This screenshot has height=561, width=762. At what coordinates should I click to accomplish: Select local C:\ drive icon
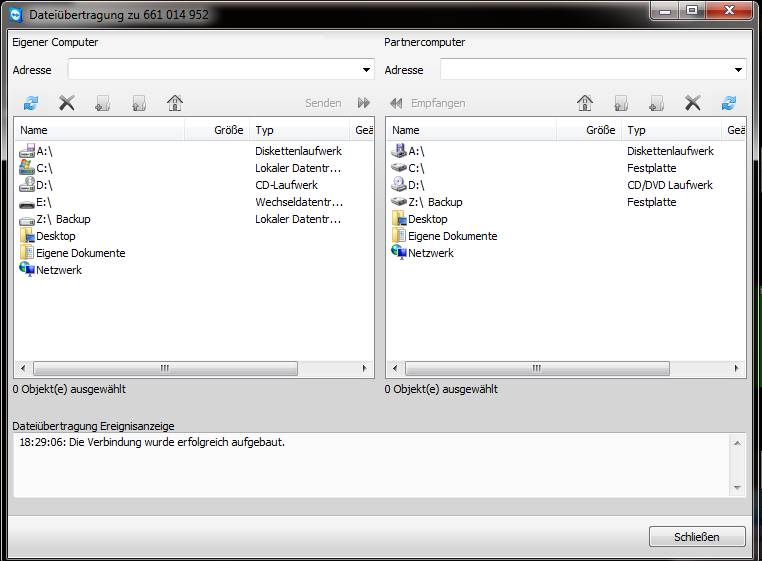(x=27, y=168)
